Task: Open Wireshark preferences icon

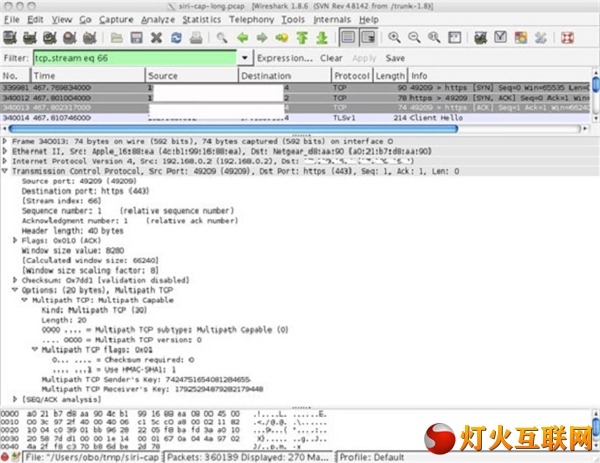Action: pyautogui.click(x=540, y=37)
